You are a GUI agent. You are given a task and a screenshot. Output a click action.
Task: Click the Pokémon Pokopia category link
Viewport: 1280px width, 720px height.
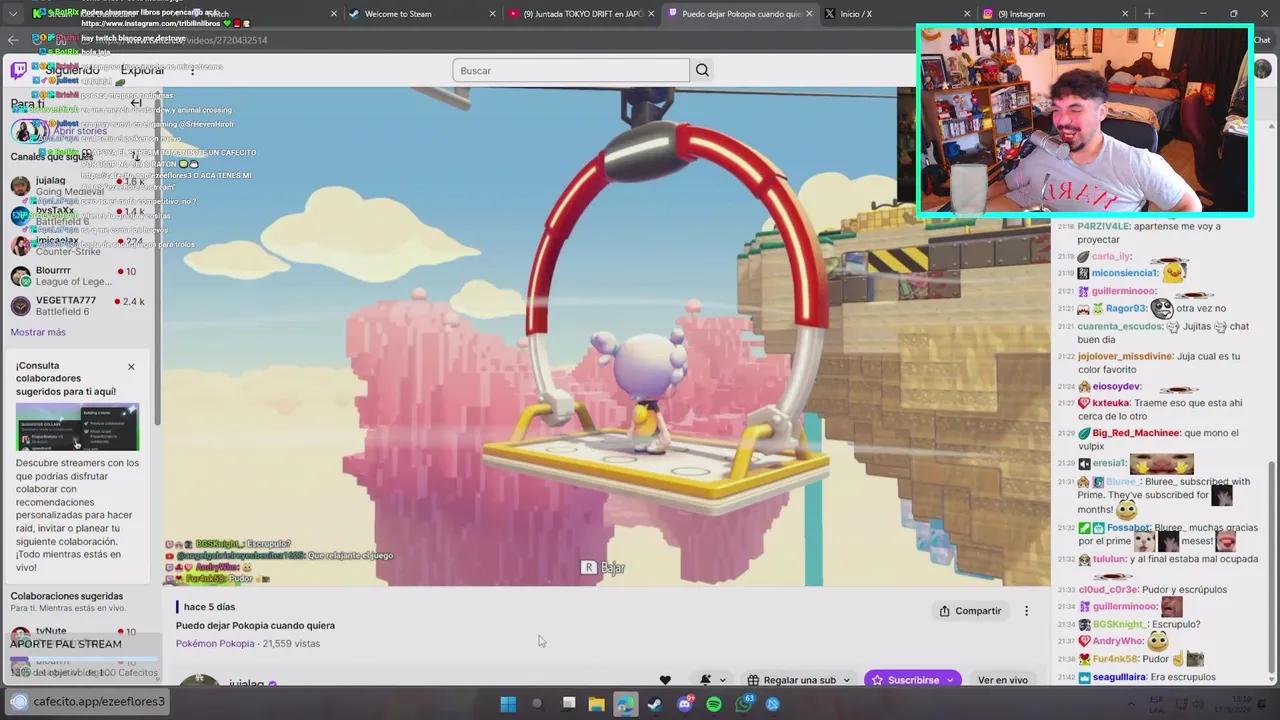(x=215, y=644)
